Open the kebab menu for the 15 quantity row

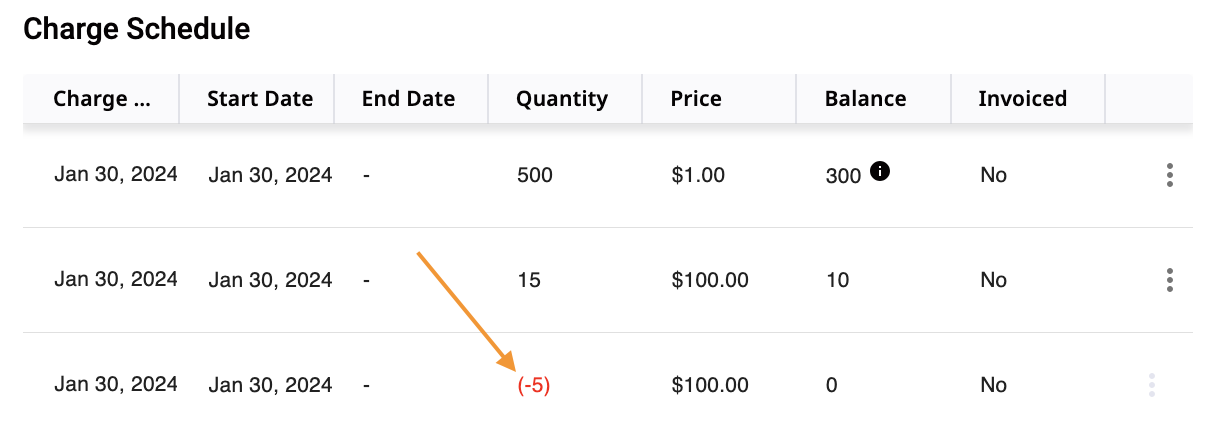1169,280
